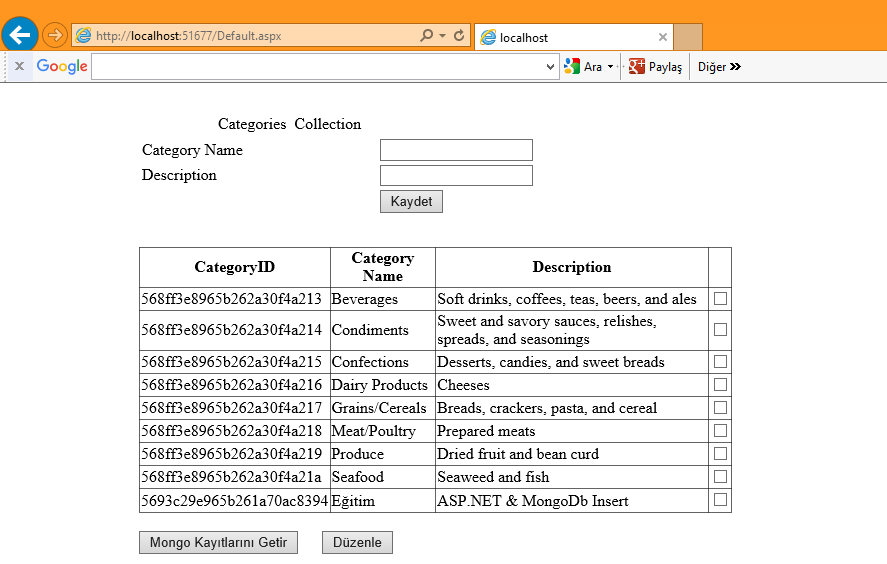This screenshot has height=564, width=887.
Task: Toggle the Dairy Products row checkbox
Action: click(x=720, y=384)
